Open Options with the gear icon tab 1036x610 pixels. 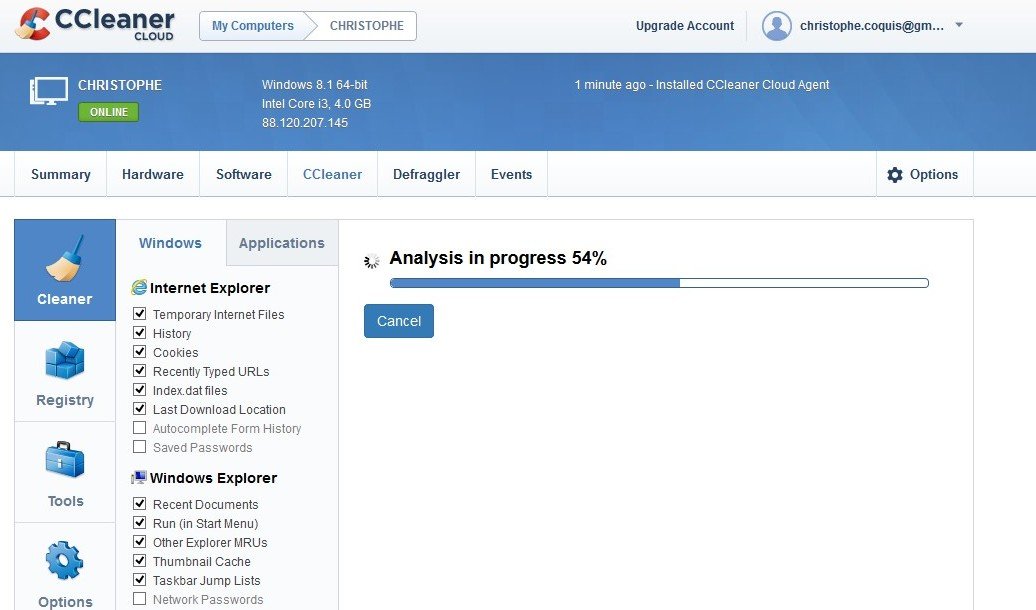(923, 174)
